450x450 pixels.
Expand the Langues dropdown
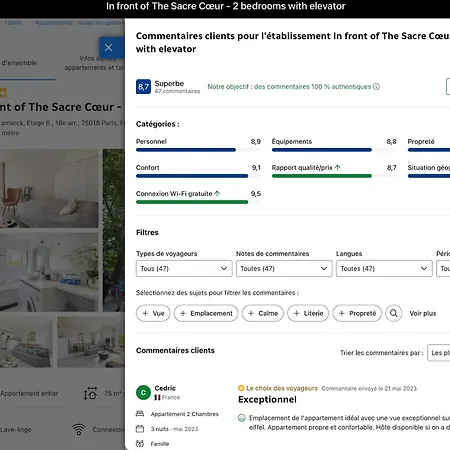384,269
